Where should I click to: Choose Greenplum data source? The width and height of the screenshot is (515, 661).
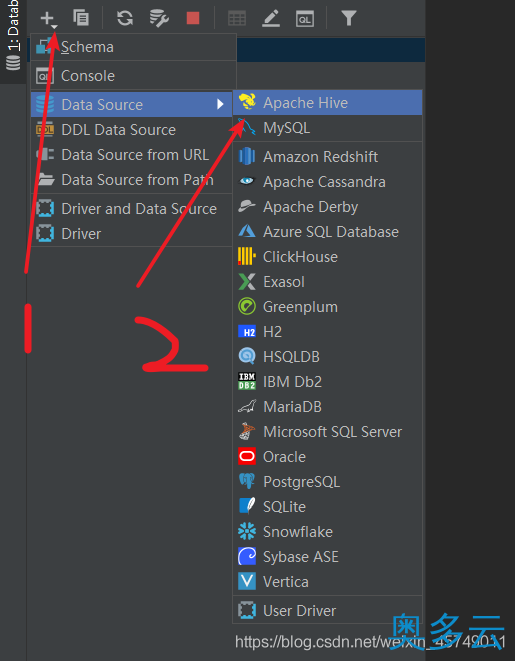click(x=327, y=307)
